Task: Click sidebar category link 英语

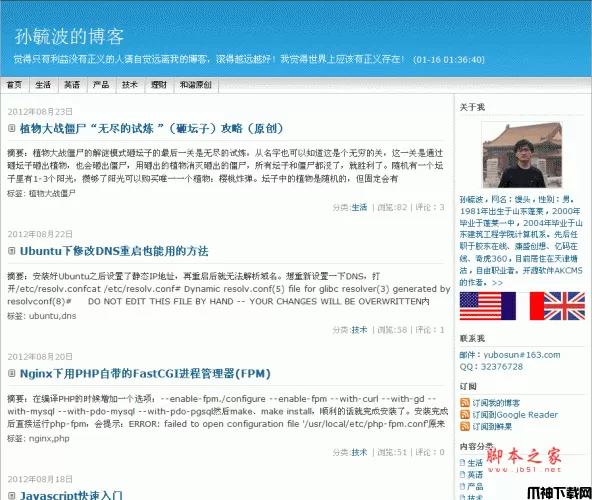Action: pyautogui.click(x=475, y=475)
